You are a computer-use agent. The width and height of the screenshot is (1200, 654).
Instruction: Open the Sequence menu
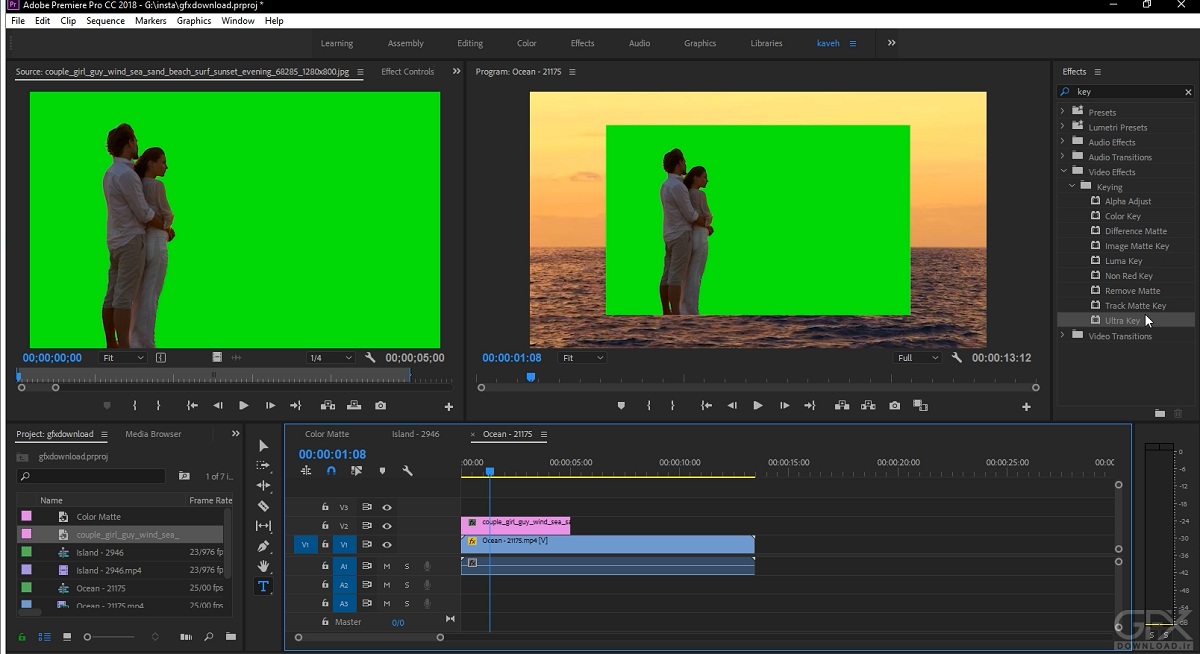105,20
